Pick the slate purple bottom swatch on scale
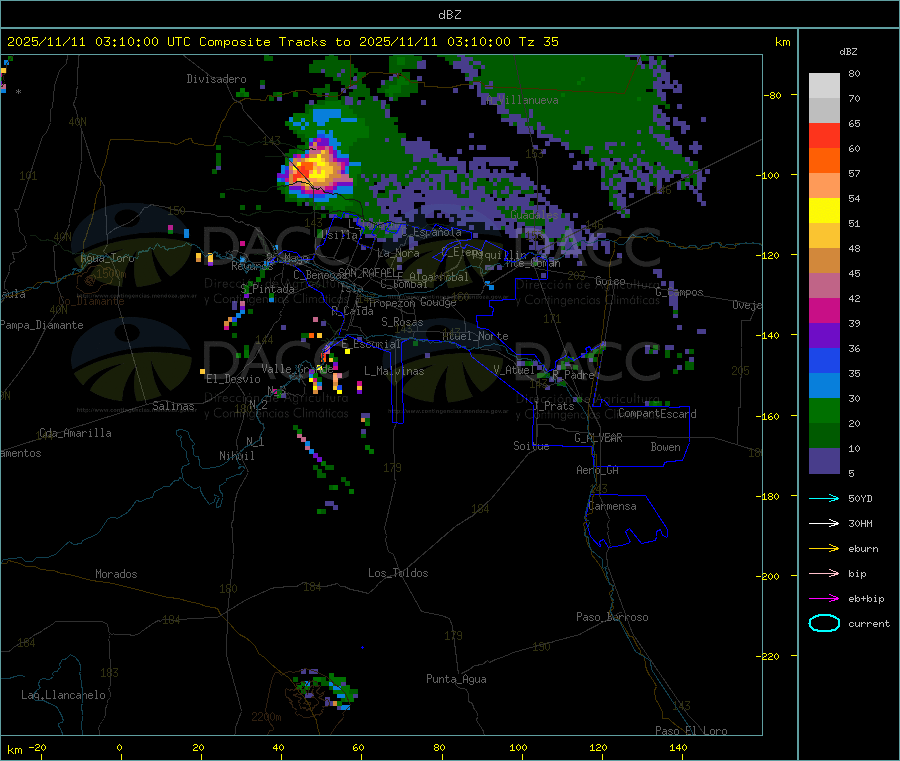 click(824, 461)
